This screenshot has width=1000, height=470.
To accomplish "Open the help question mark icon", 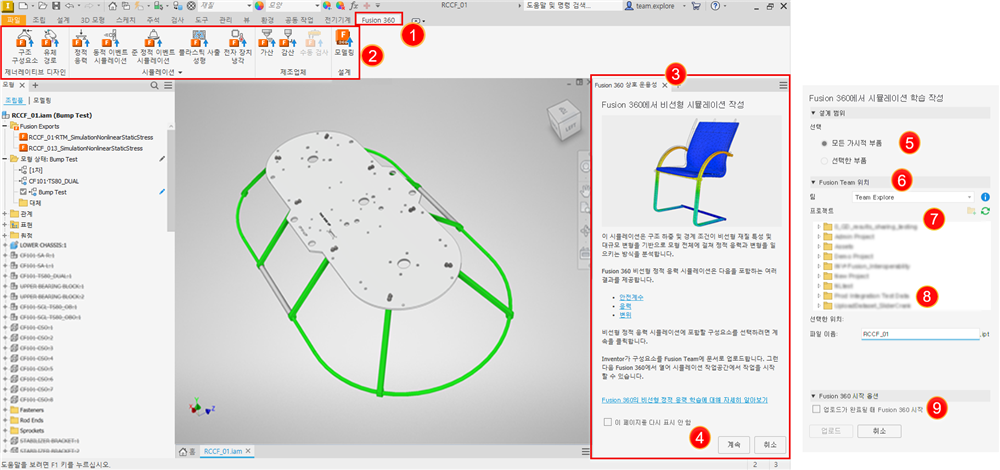I will coord(716,5).
